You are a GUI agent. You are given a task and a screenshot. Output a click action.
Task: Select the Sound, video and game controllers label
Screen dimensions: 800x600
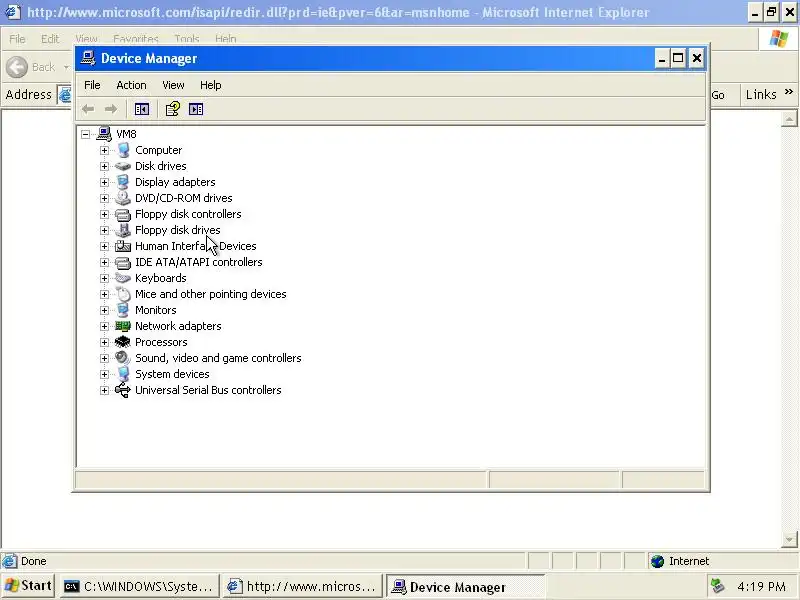coord(218,358)
